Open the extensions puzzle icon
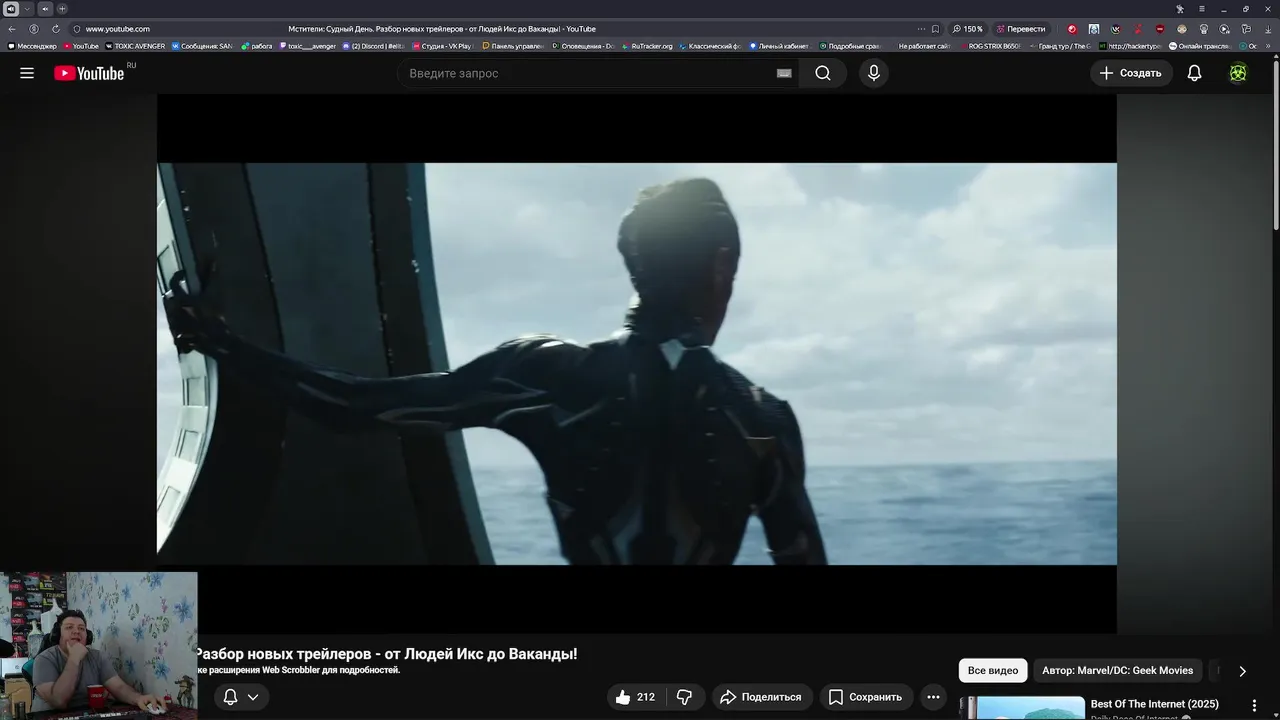The height and width of the screenshot is (720, 1280). (x=1247, y=29)
